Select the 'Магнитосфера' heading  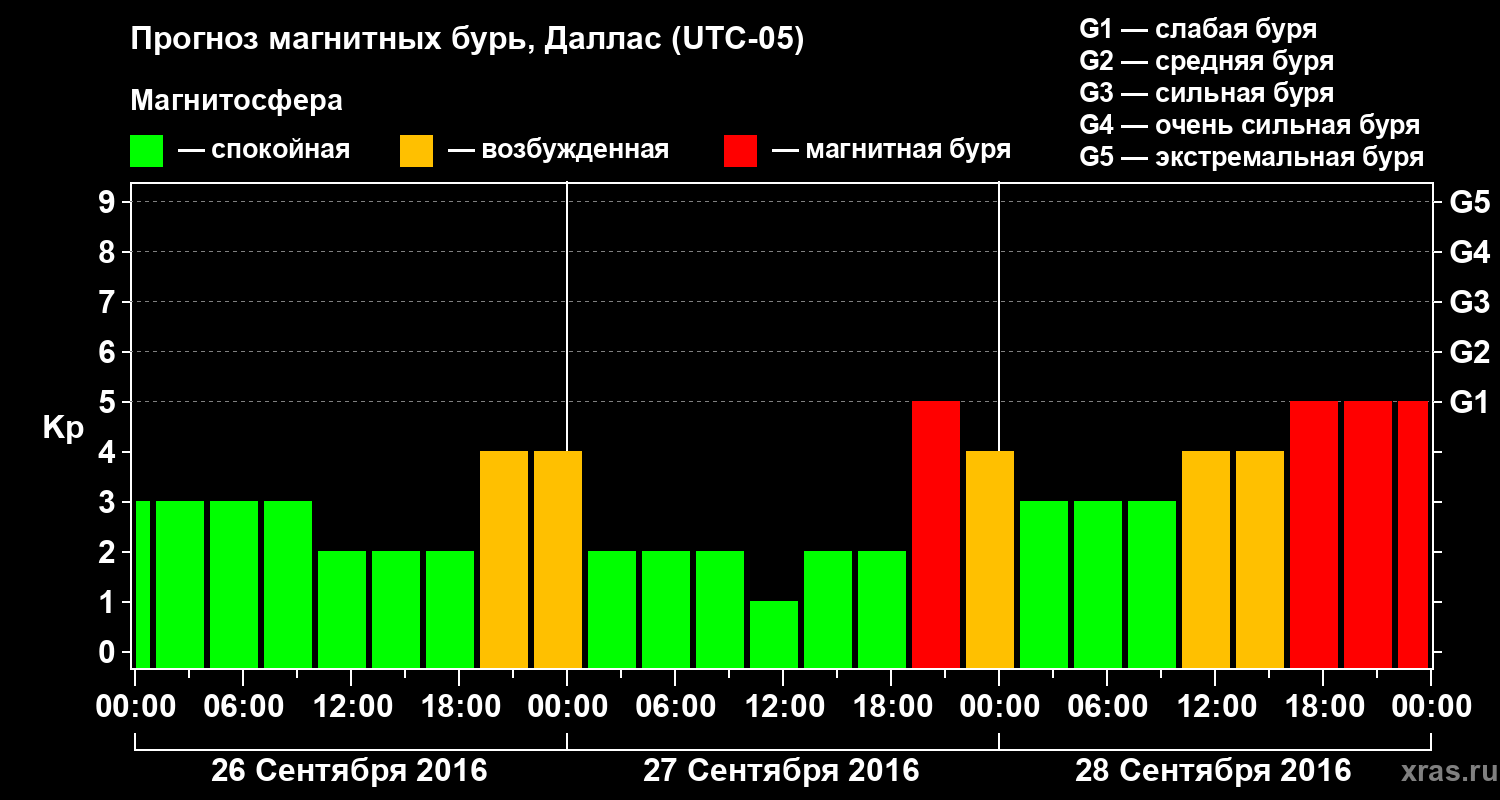[237, 101]
